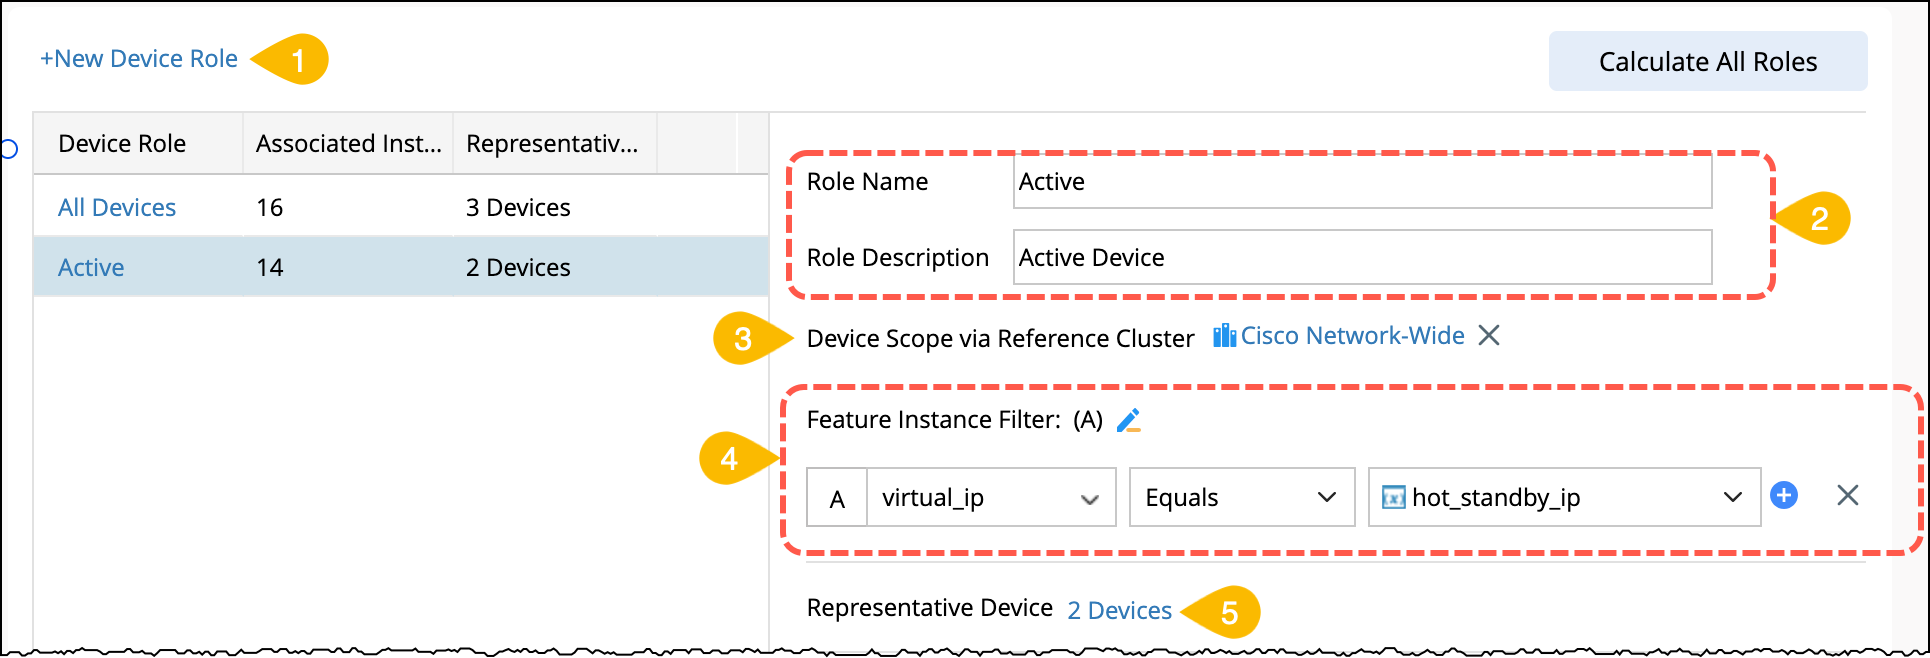Click into the Role Description field
The width and height of the screenshot is (1930, 658).
pos(1362,258)
